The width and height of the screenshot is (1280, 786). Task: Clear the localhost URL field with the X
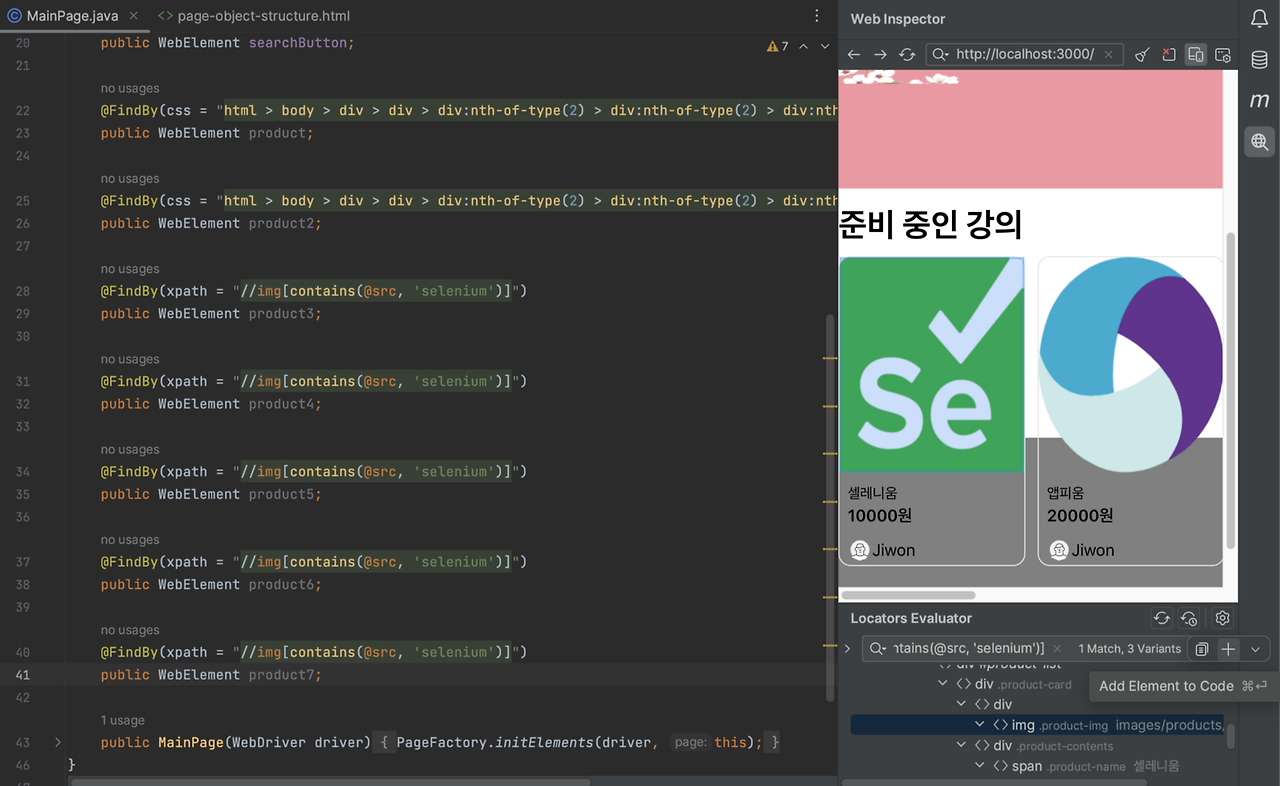1107,54
